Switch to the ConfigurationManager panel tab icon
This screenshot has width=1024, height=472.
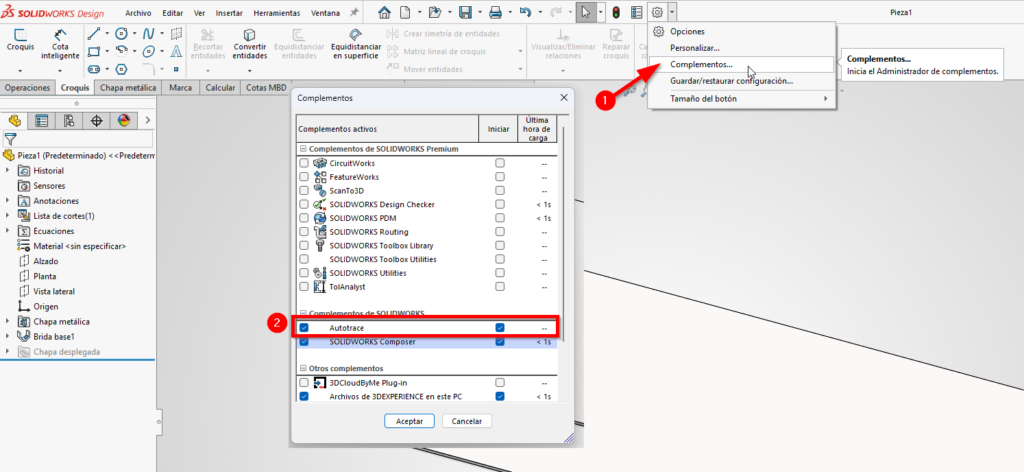pos(69,120)
